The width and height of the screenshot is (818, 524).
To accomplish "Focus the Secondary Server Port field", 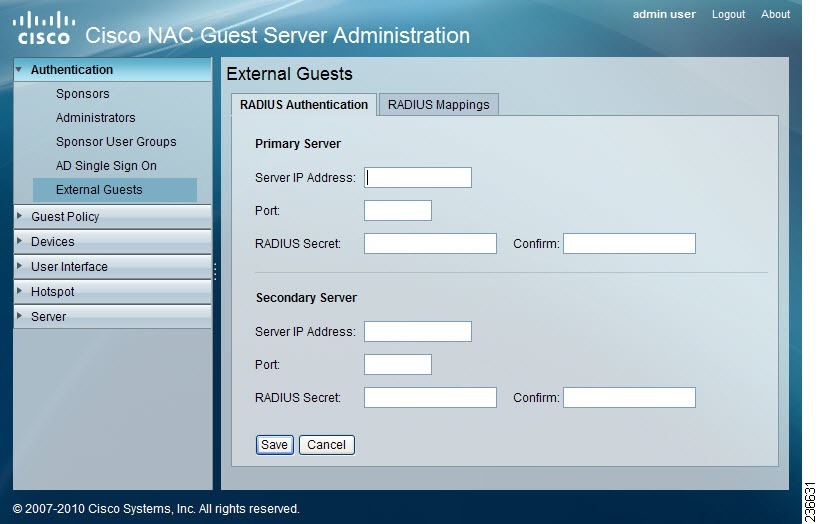I will (398, 364).
